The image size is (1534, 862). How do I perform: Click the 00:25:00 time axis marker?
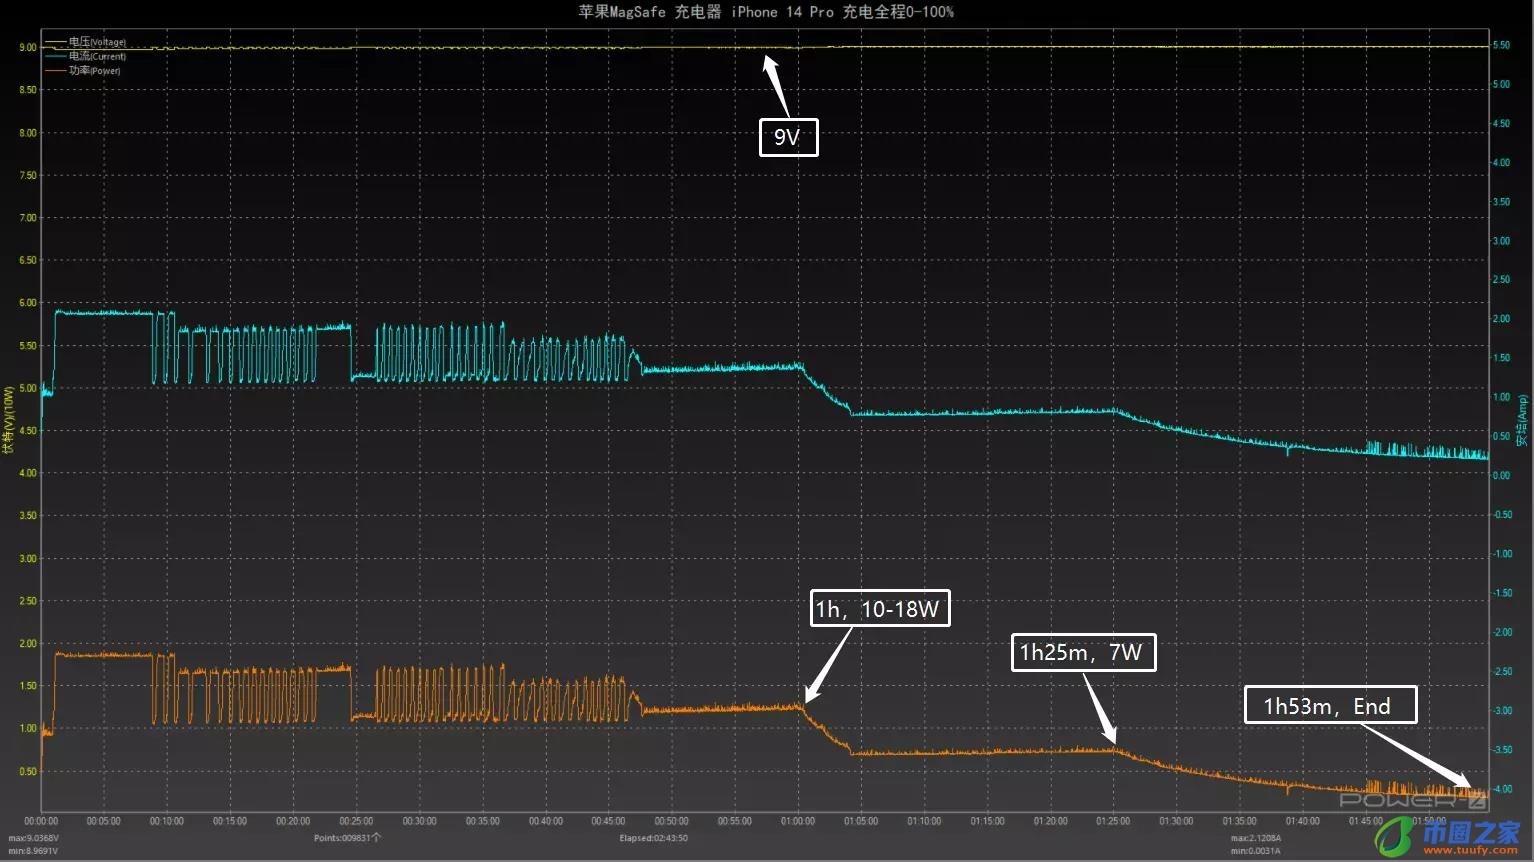point(356,821)
